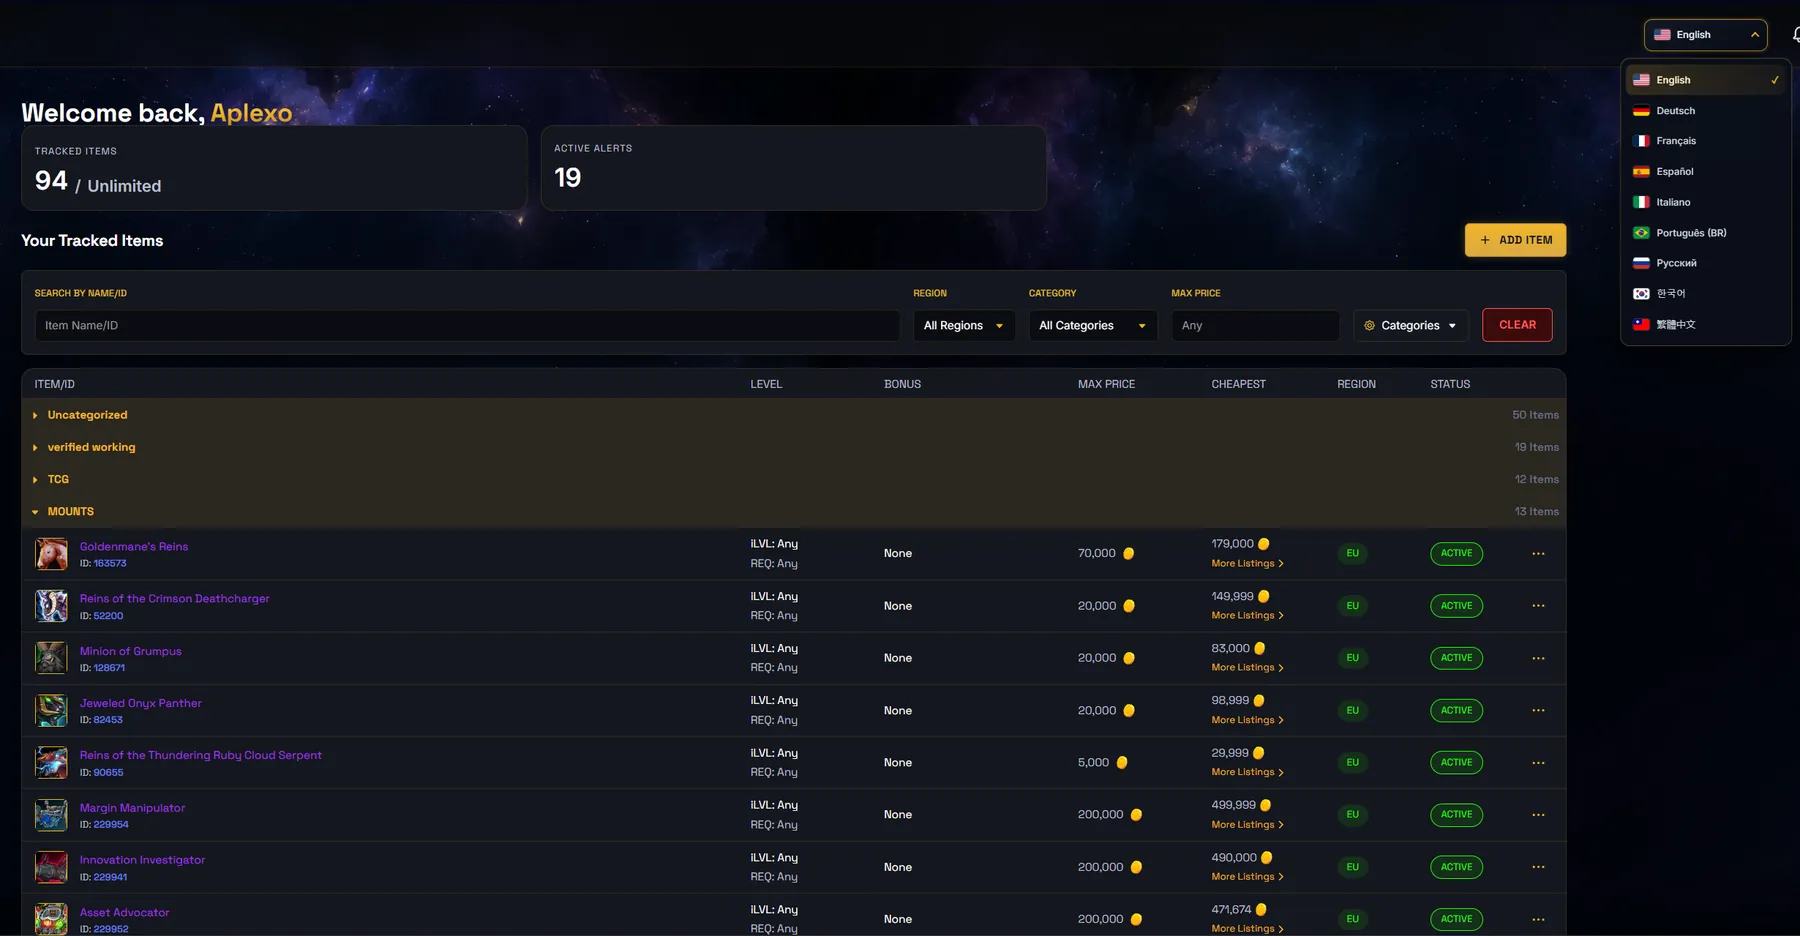Collapse the English language selector

coord(1706,35)
